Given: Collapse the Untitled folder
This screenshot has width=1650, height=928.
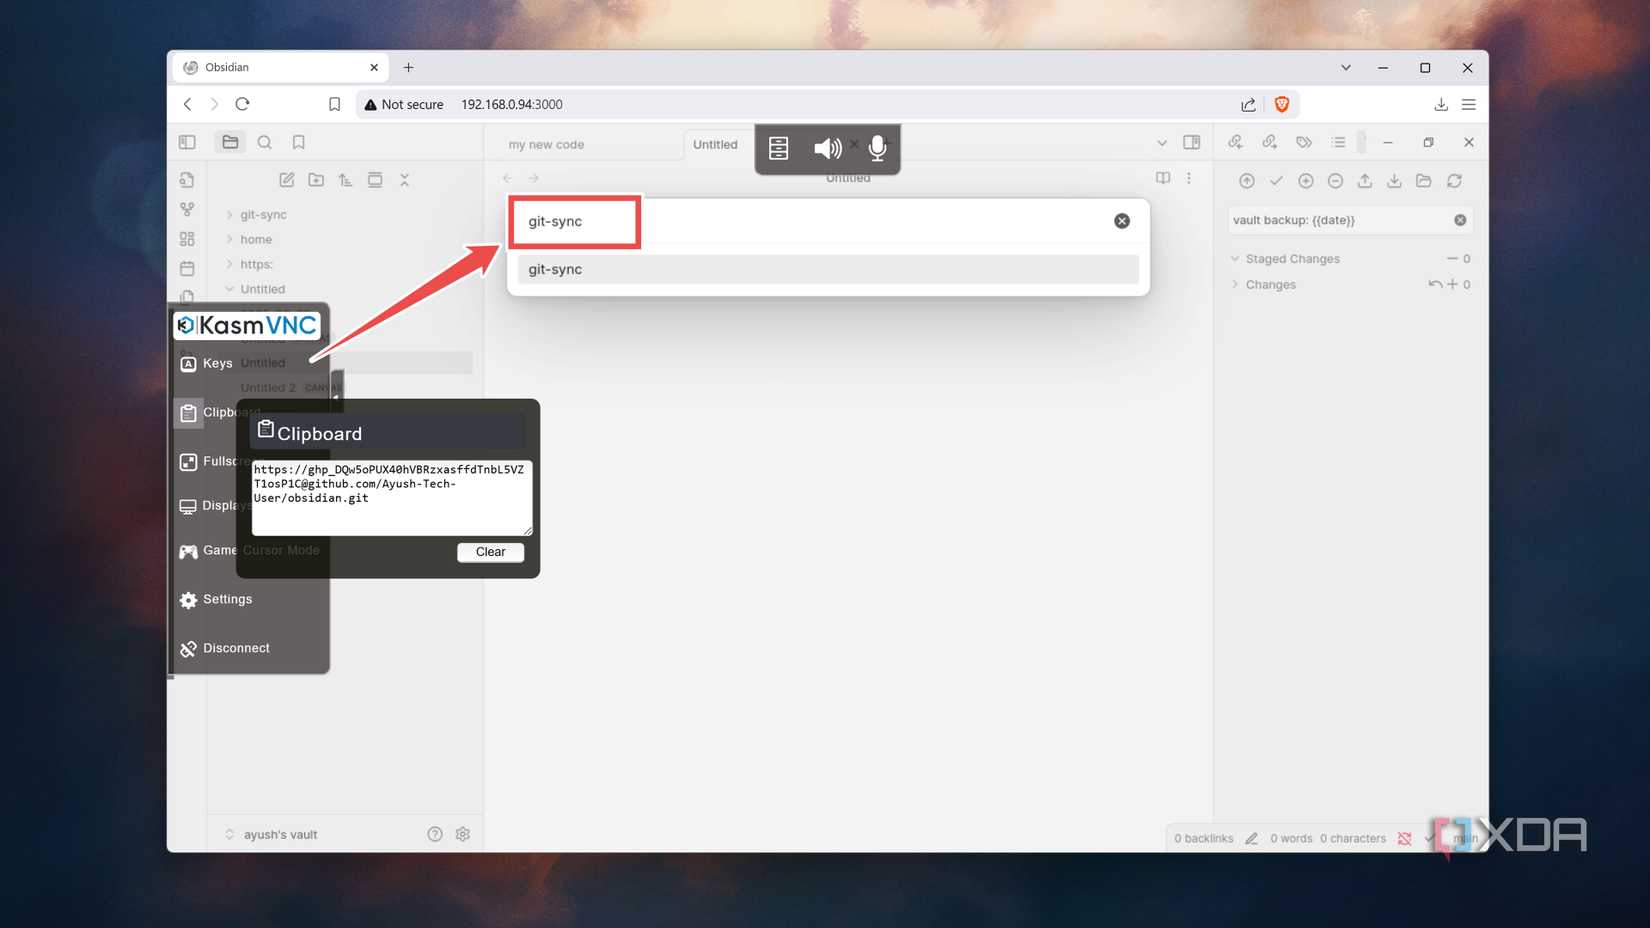Looking at the screenshot, I should tap(229, 288).
